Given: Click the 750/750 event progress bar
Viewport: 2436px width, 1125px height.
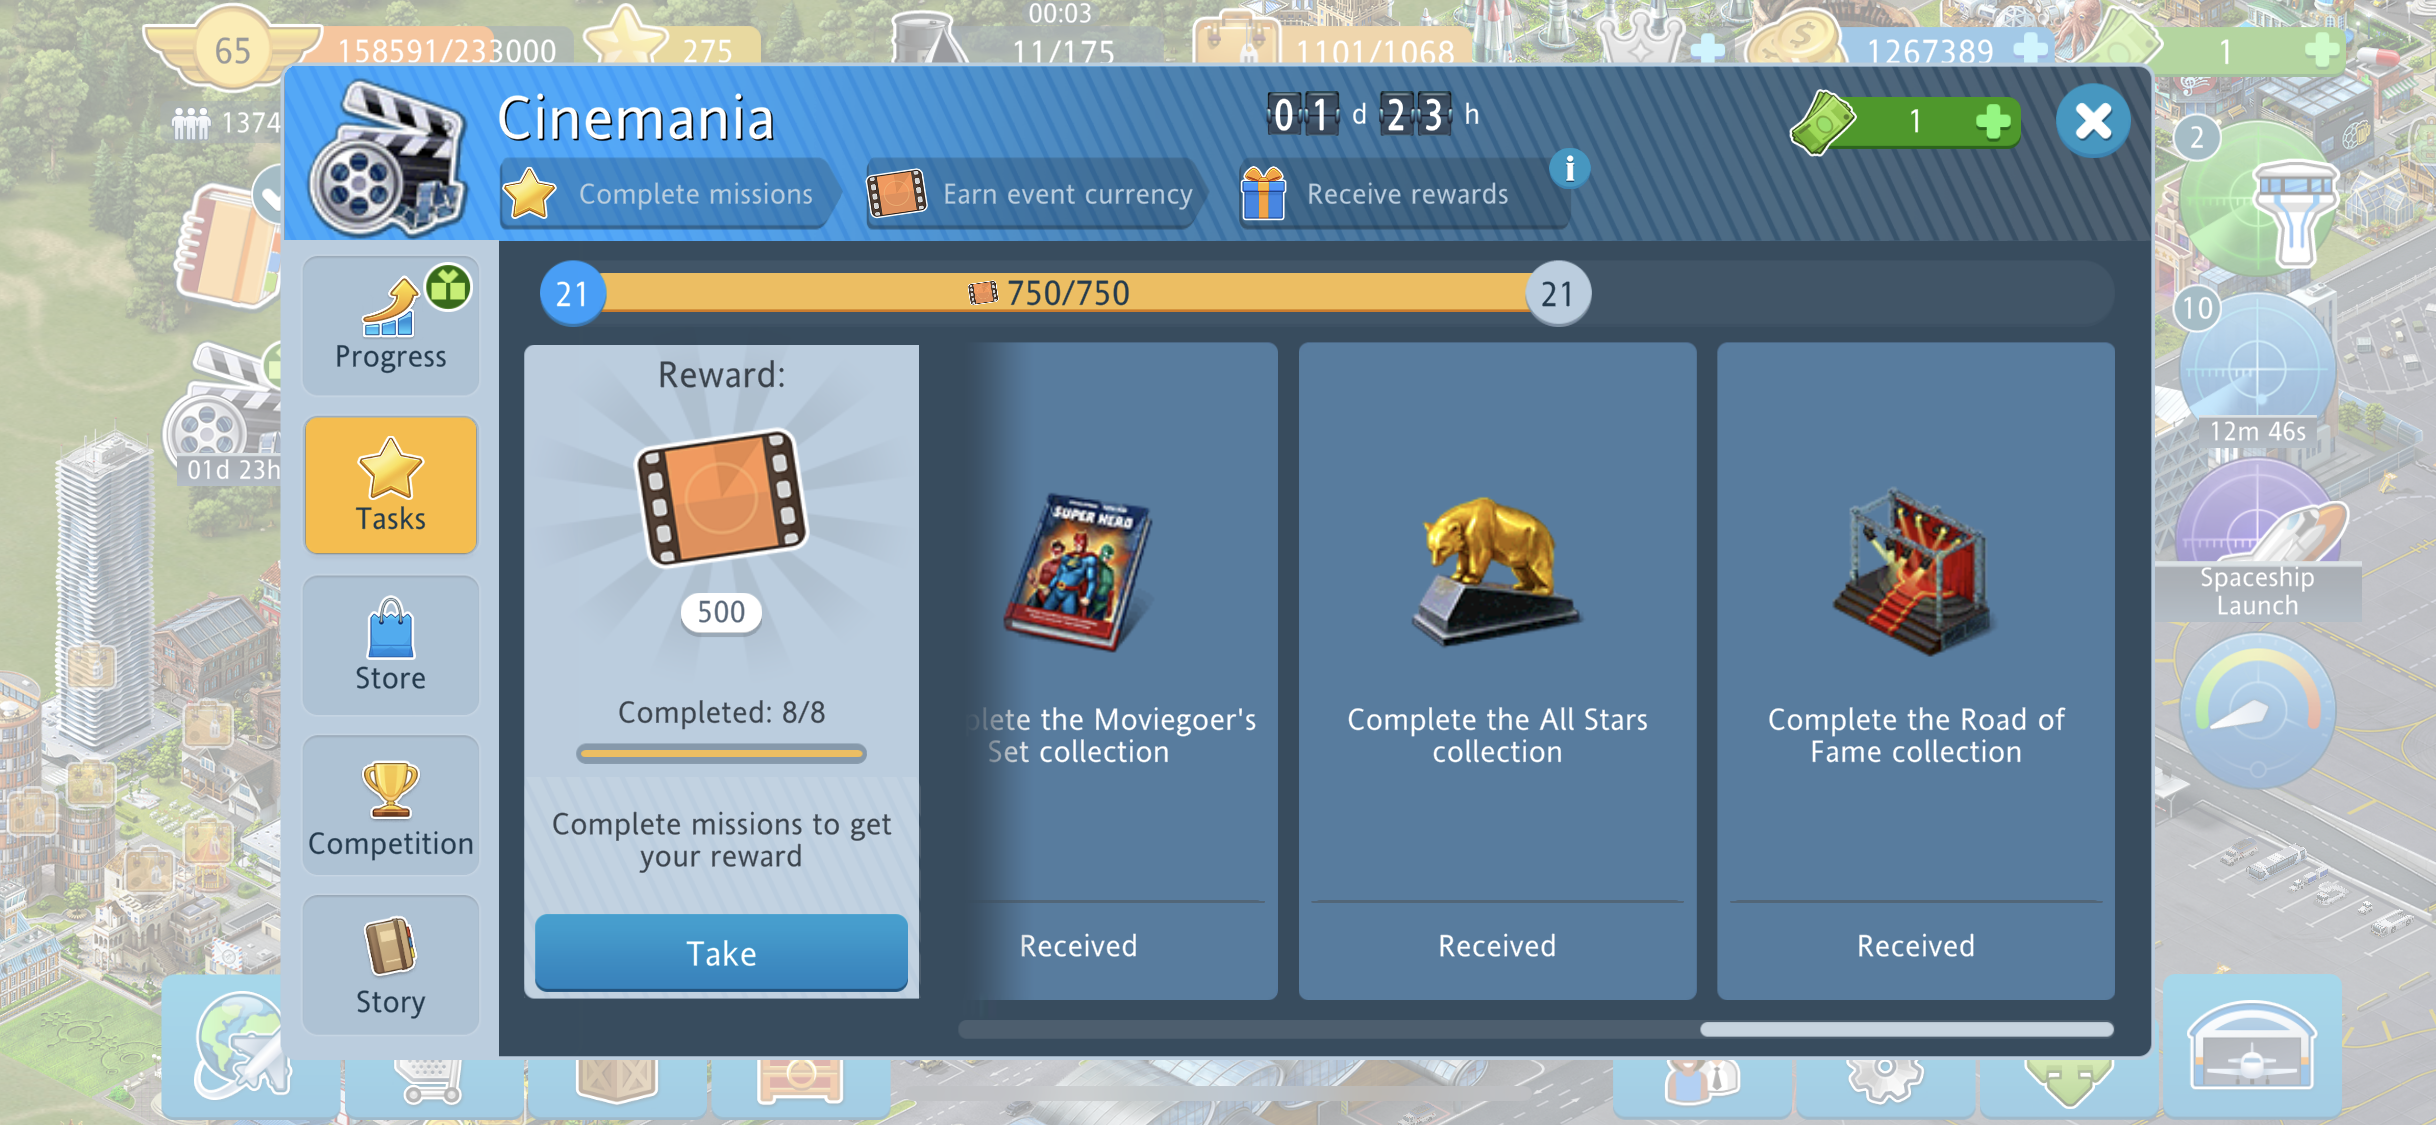Looking at the screenshot, I should (1065, 293).
